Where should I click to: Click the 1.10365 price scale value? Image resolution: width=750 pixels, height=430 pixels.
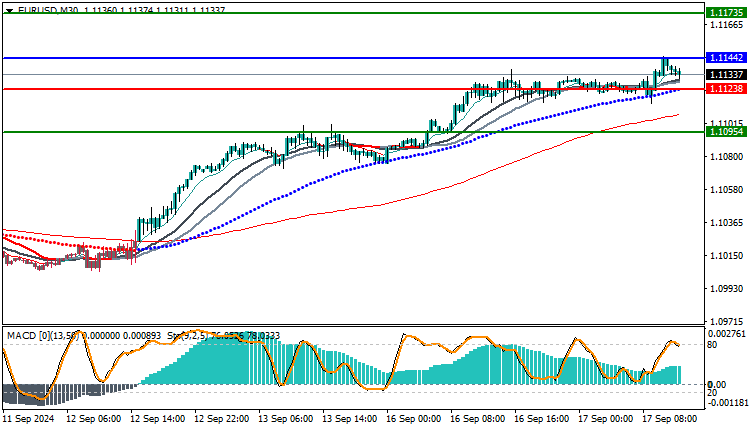coord(727,222)
